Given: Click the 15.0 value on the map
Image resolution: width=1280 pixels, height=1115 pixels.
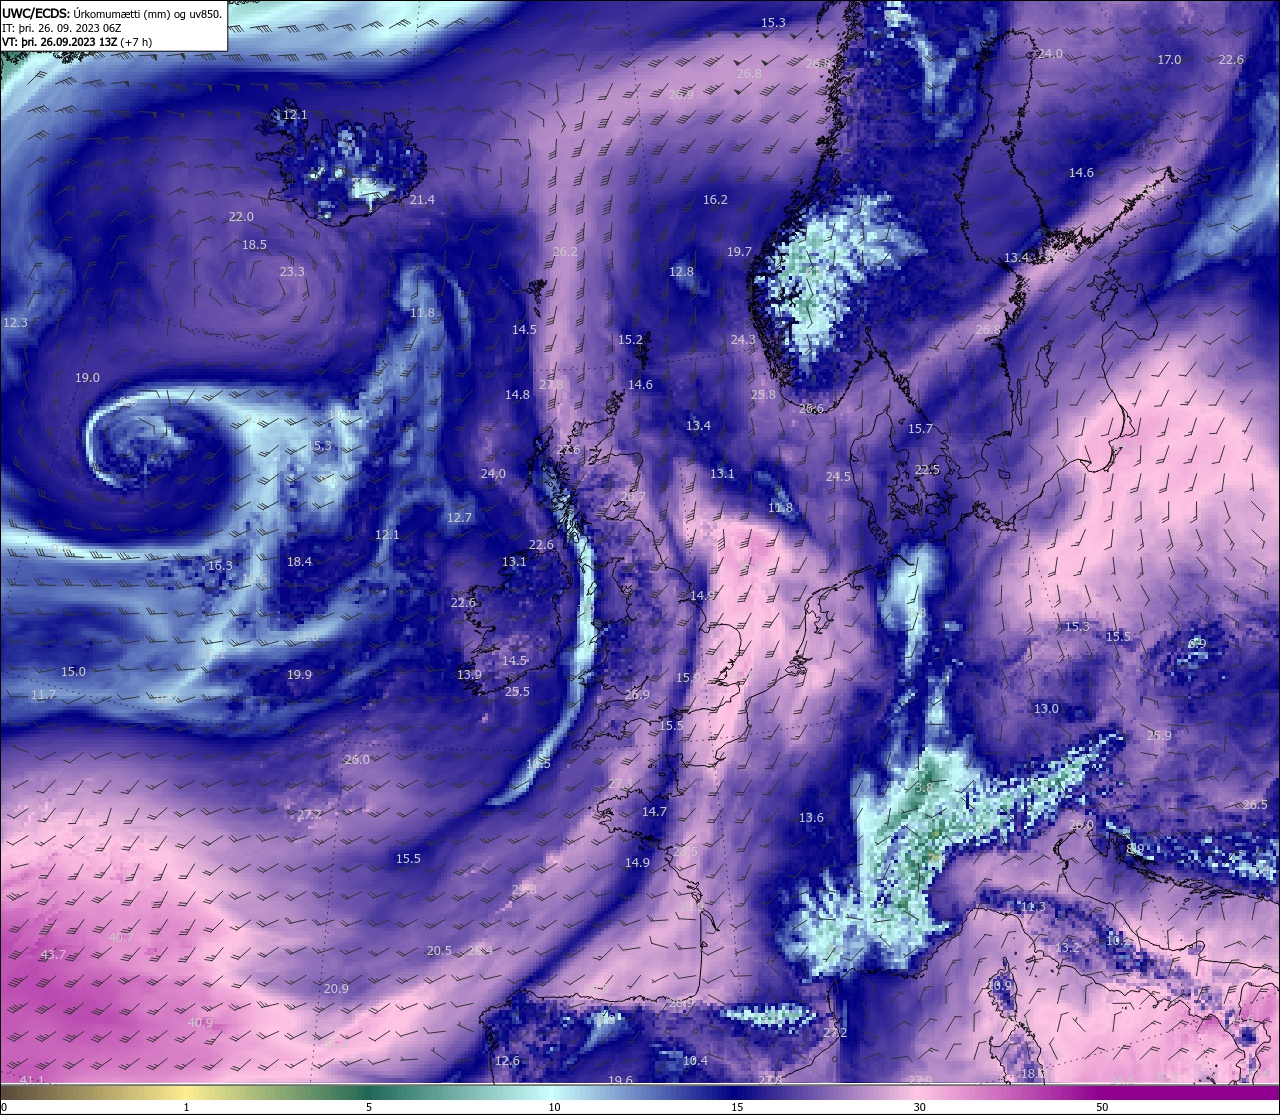Looking at the screenshot, I should (x=73, y=672).
